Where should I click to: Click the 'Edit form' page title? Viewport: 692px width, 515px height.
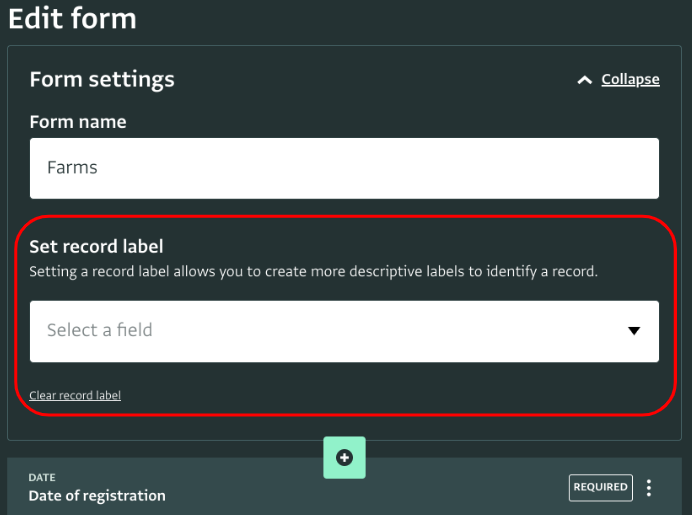pos(72,19)
